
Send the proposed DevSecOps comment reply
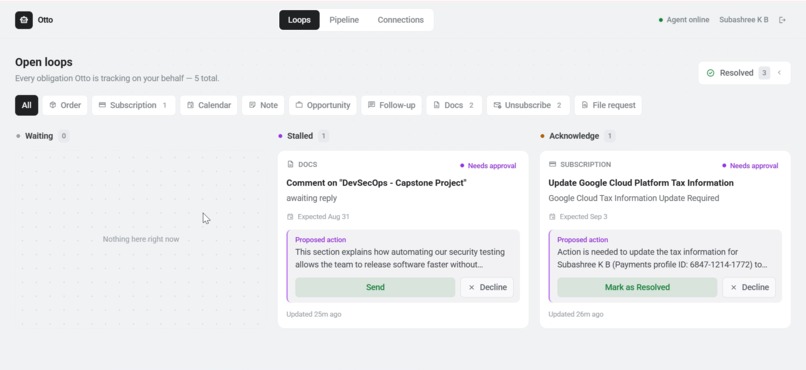375,287
